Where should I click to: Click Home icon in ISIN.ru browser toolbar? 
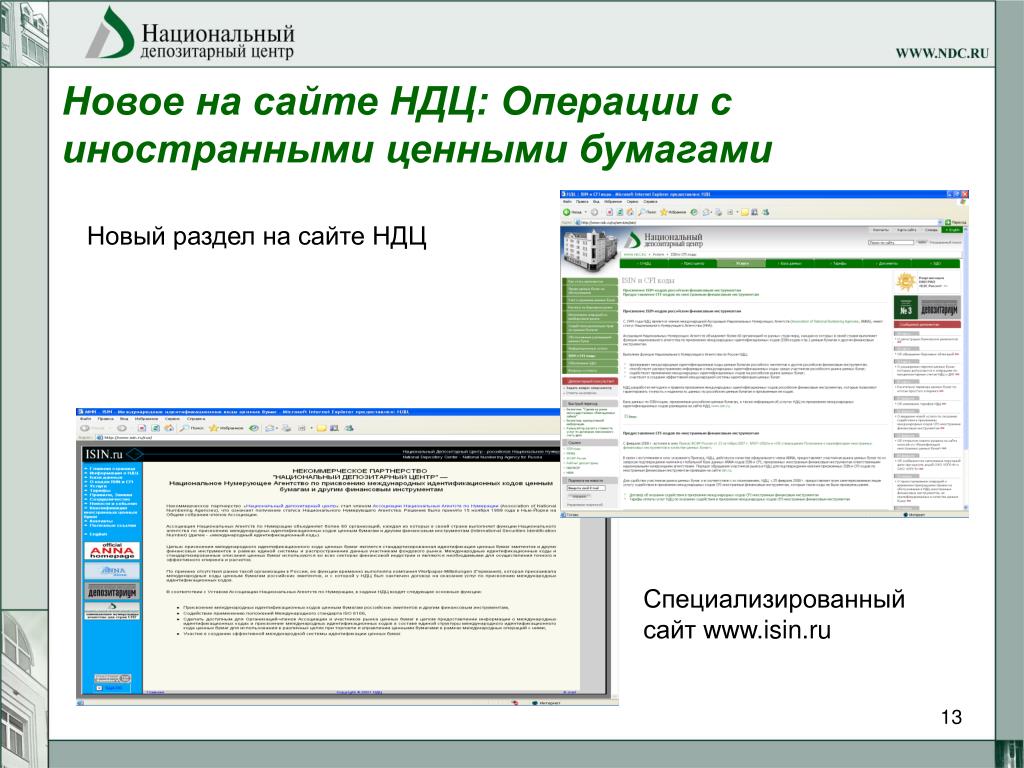point(169,428)
